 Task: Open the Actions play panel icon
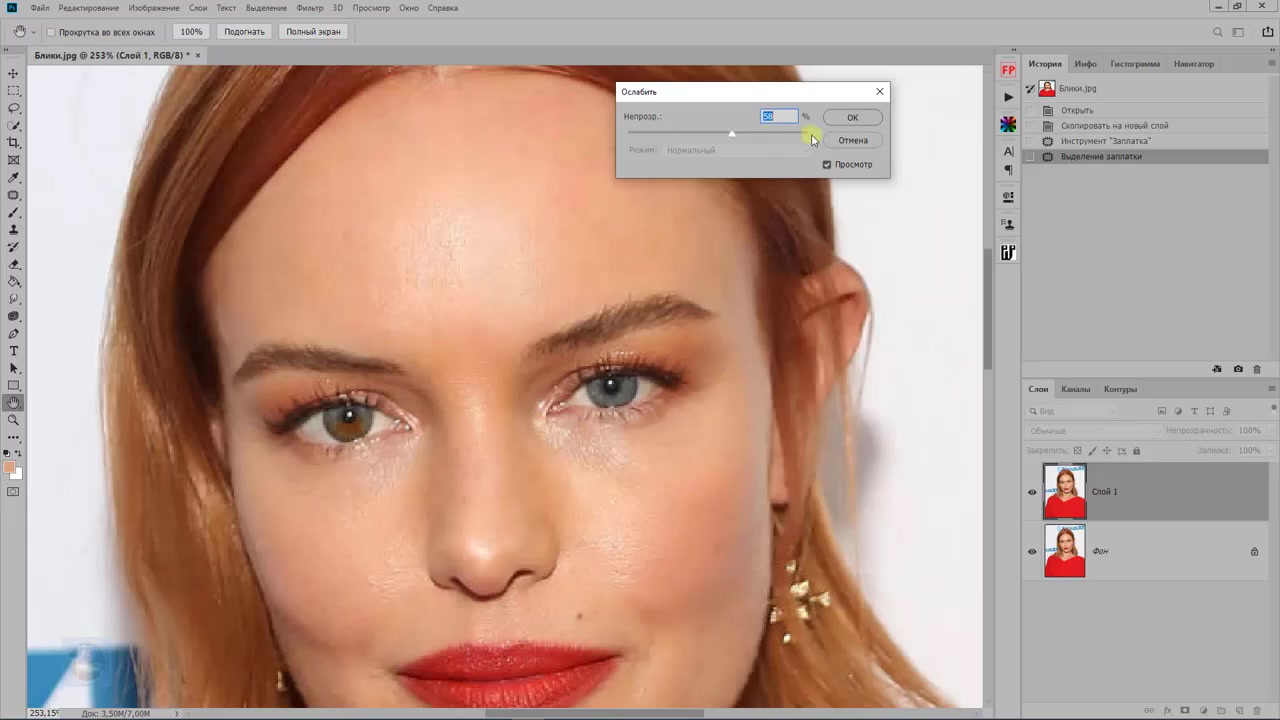(1008, 97)
